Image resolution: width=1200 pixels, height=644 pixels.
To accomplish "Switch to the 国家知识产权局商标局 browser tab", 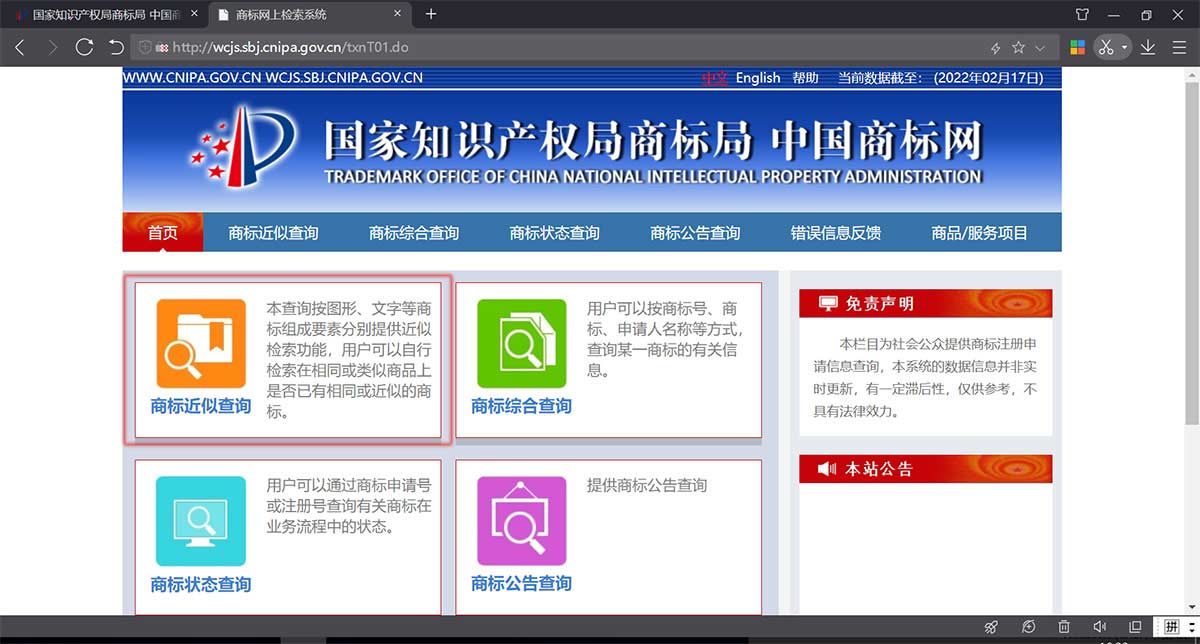I will [102, 15].
